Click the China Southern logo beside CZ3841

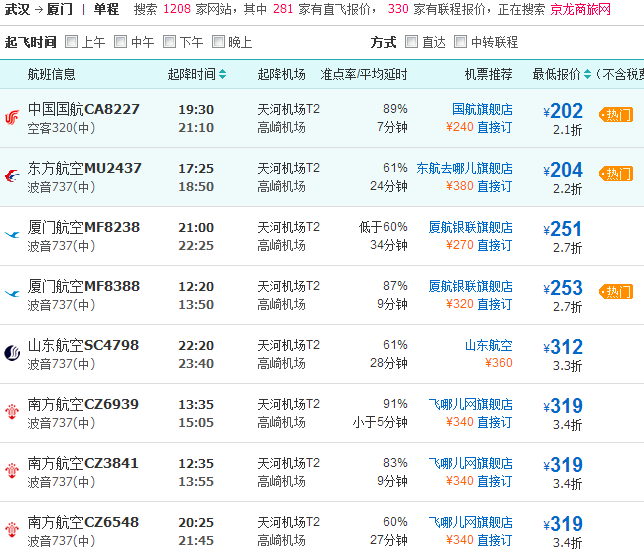coord(12,471)
